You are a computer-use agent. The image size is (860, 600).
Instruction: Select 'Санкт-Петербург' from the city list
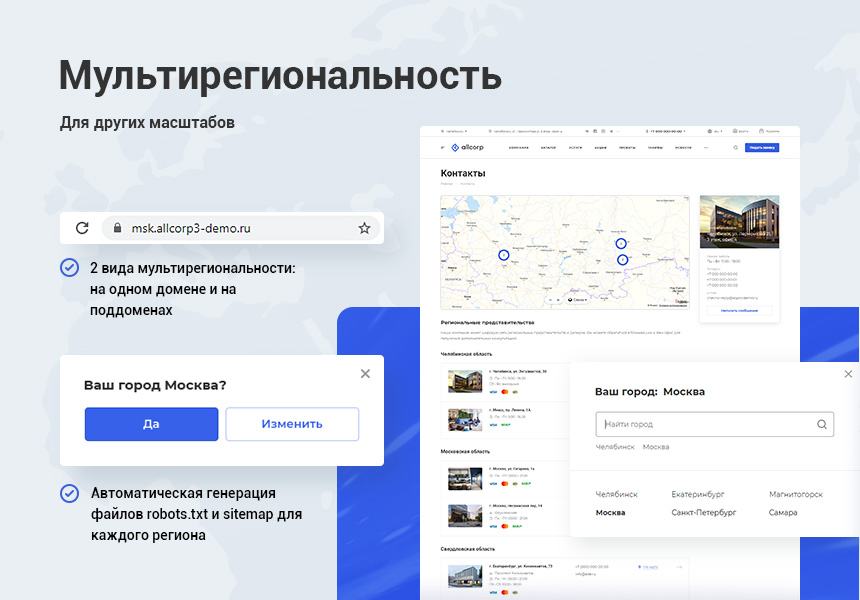(703, 512)
